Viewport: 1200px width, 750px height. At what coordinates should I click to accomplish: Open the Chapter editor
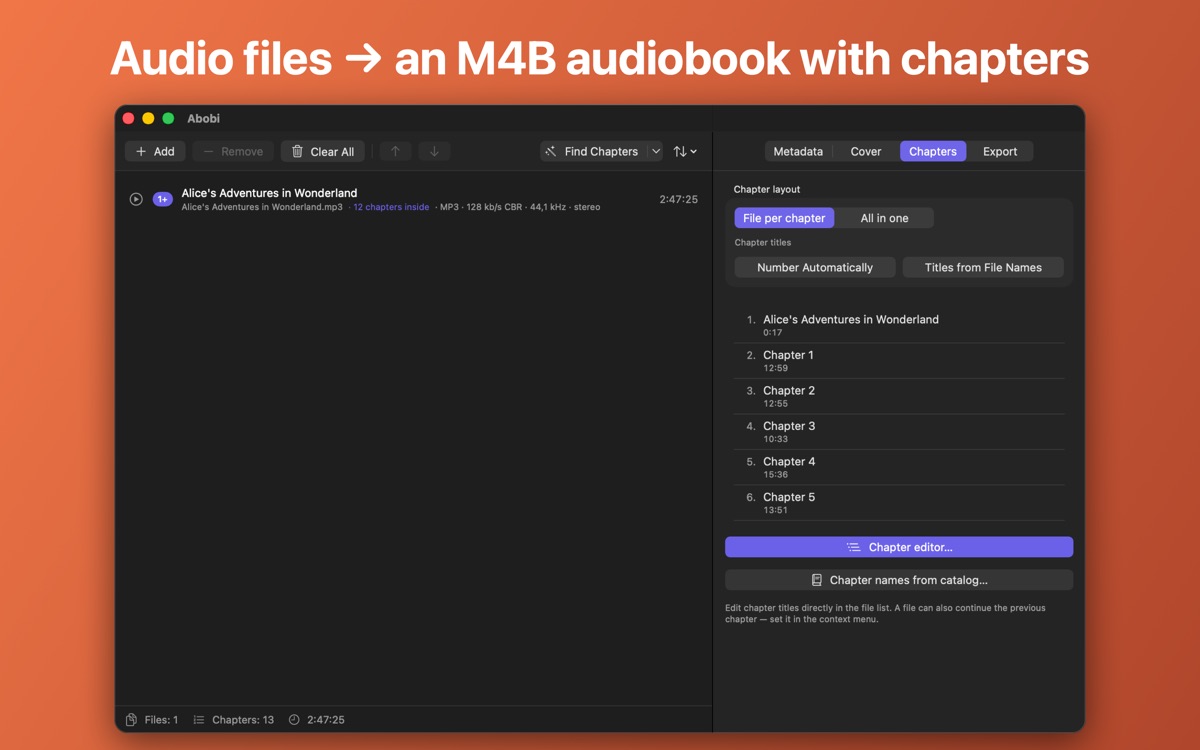(x=899, y=547)
